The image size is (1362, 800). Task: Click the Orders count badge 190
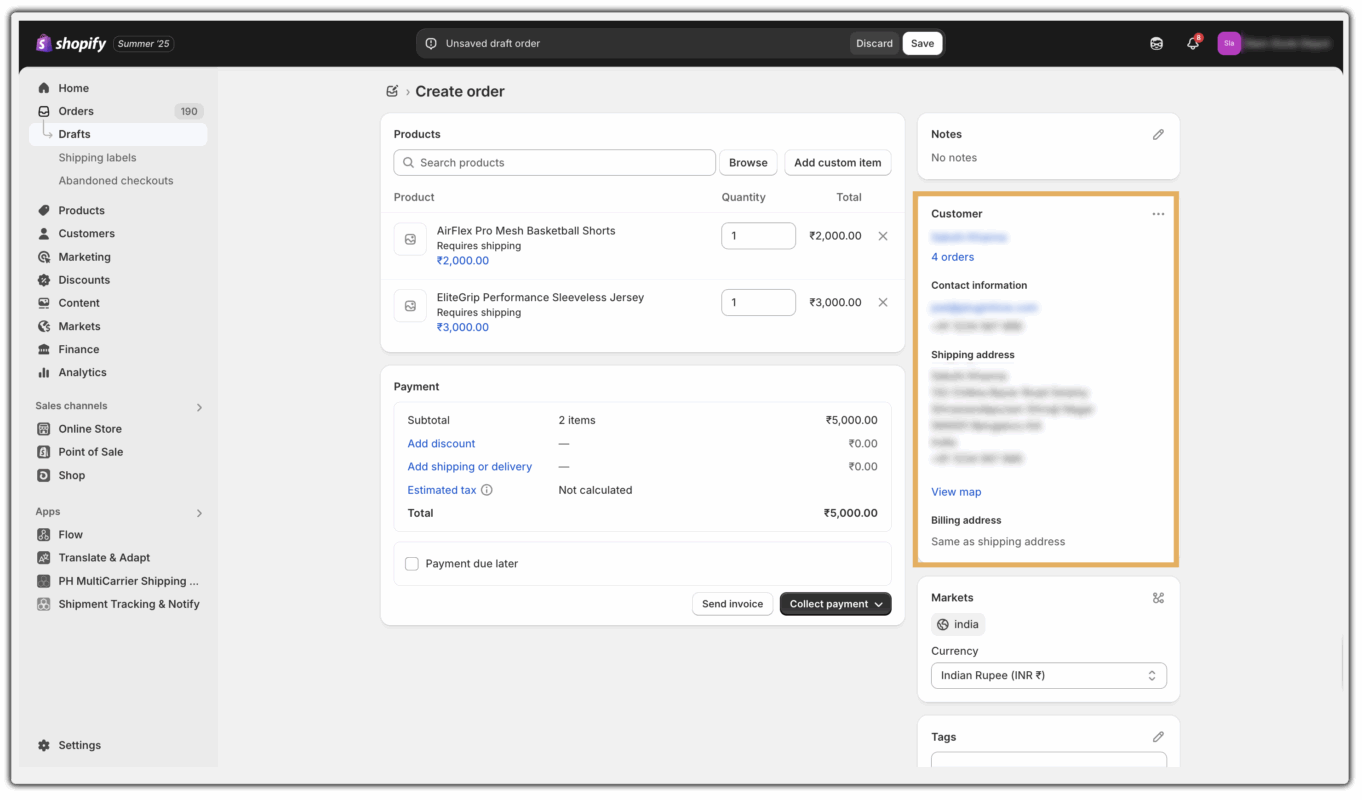189,111
